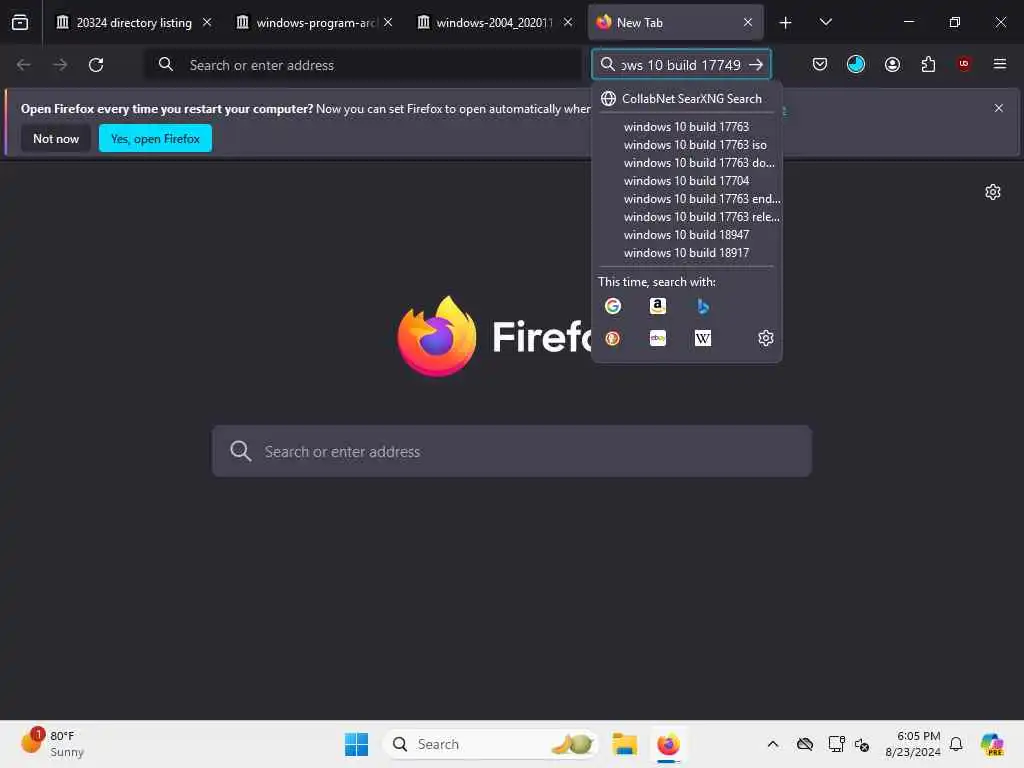Search this time with Wikipedia
The width and height of the screenshot is (1024, 768).
coord(703,338)
